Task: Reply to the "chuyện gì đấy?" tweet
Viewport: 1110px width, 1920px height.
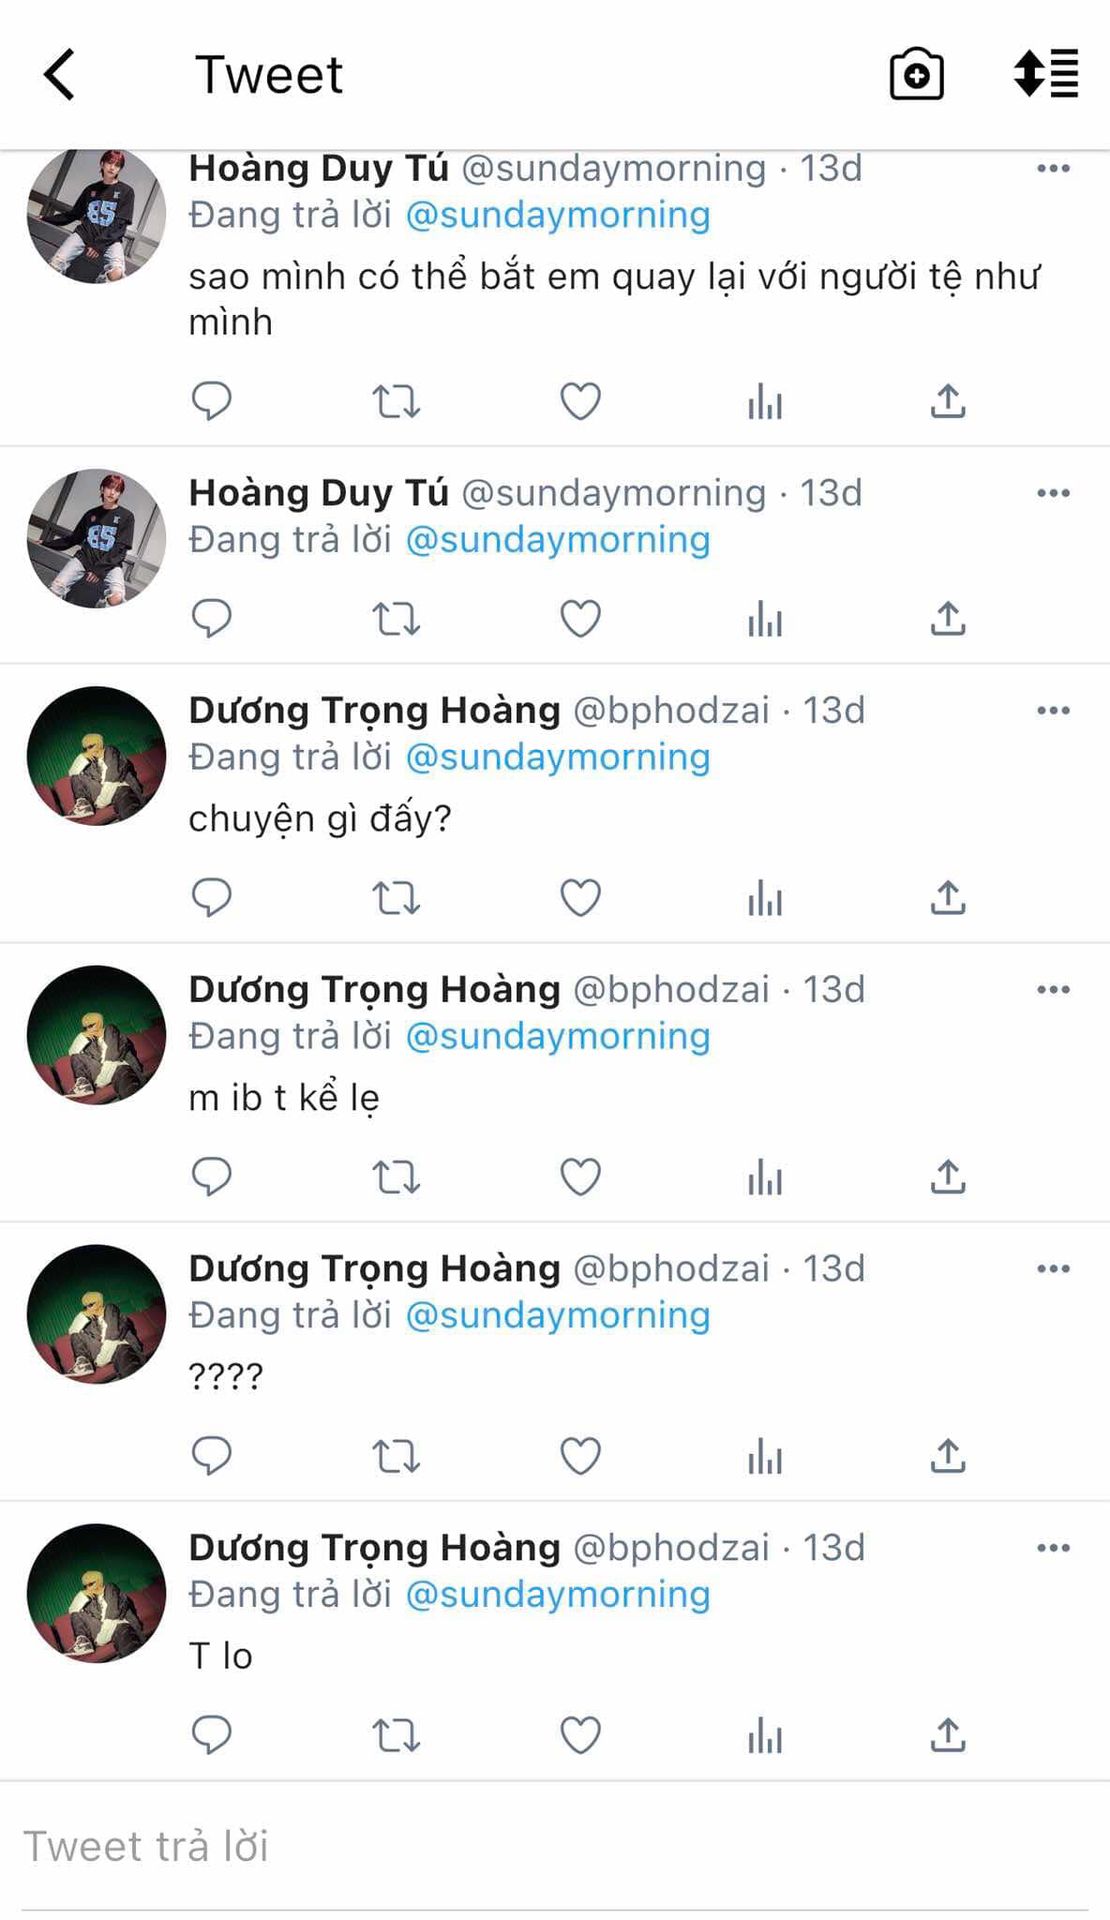Action: [x=211, y=897]
